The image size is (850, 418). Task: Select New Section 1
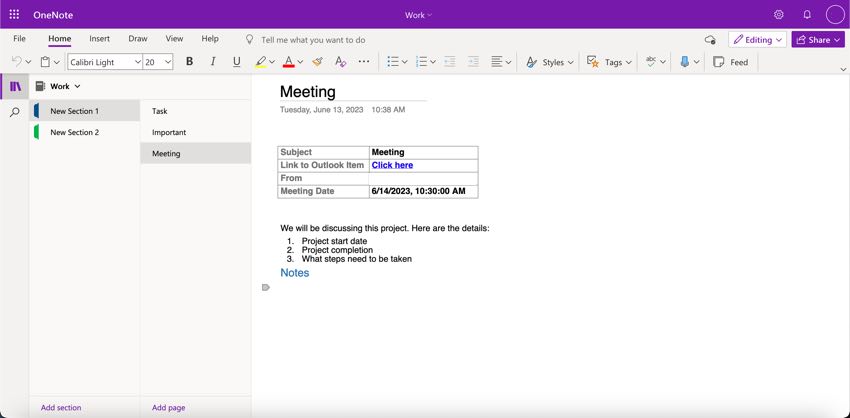(85, 111)
